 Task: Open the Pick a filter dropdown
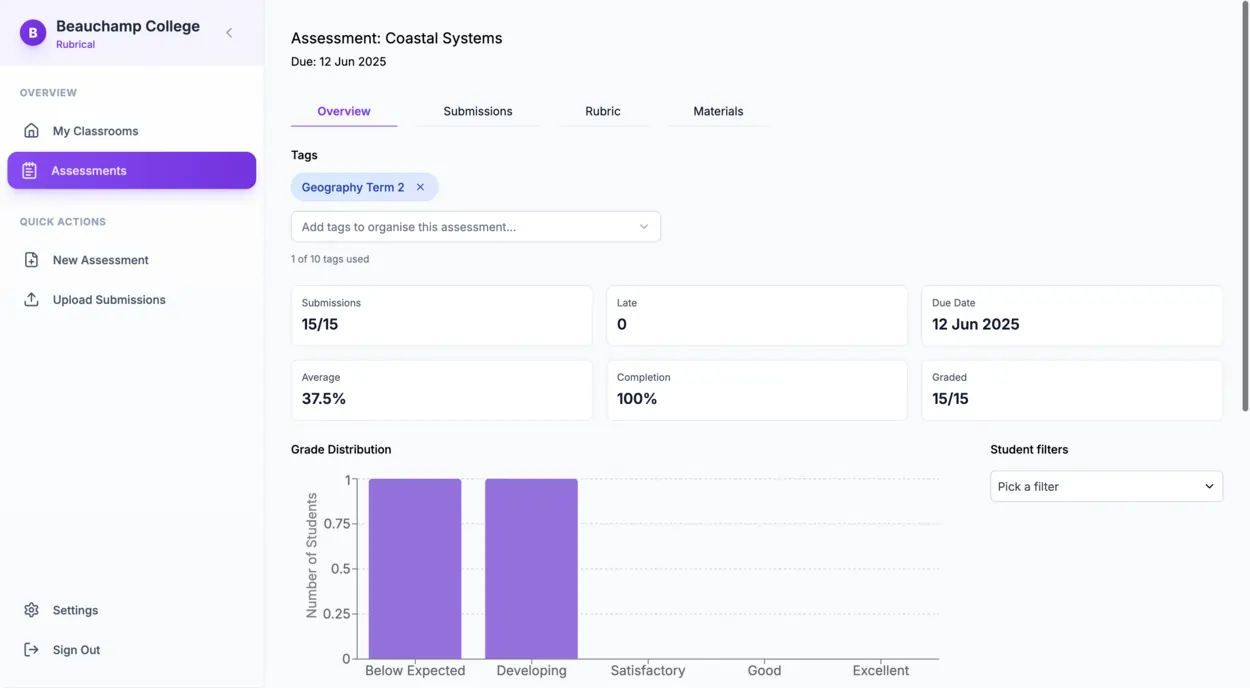[1105, 486]
